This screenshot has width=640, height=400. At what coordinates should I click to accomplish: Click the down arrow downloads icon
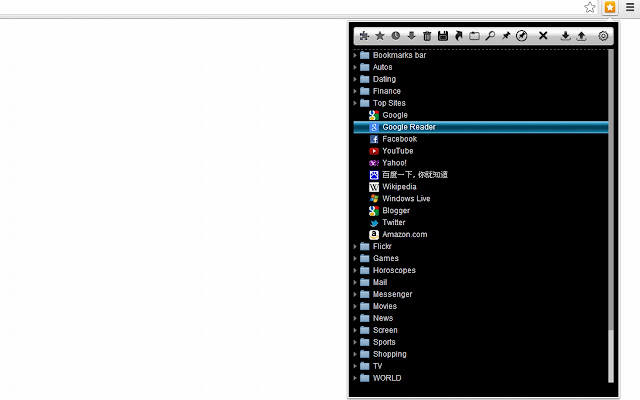(411, 36)
